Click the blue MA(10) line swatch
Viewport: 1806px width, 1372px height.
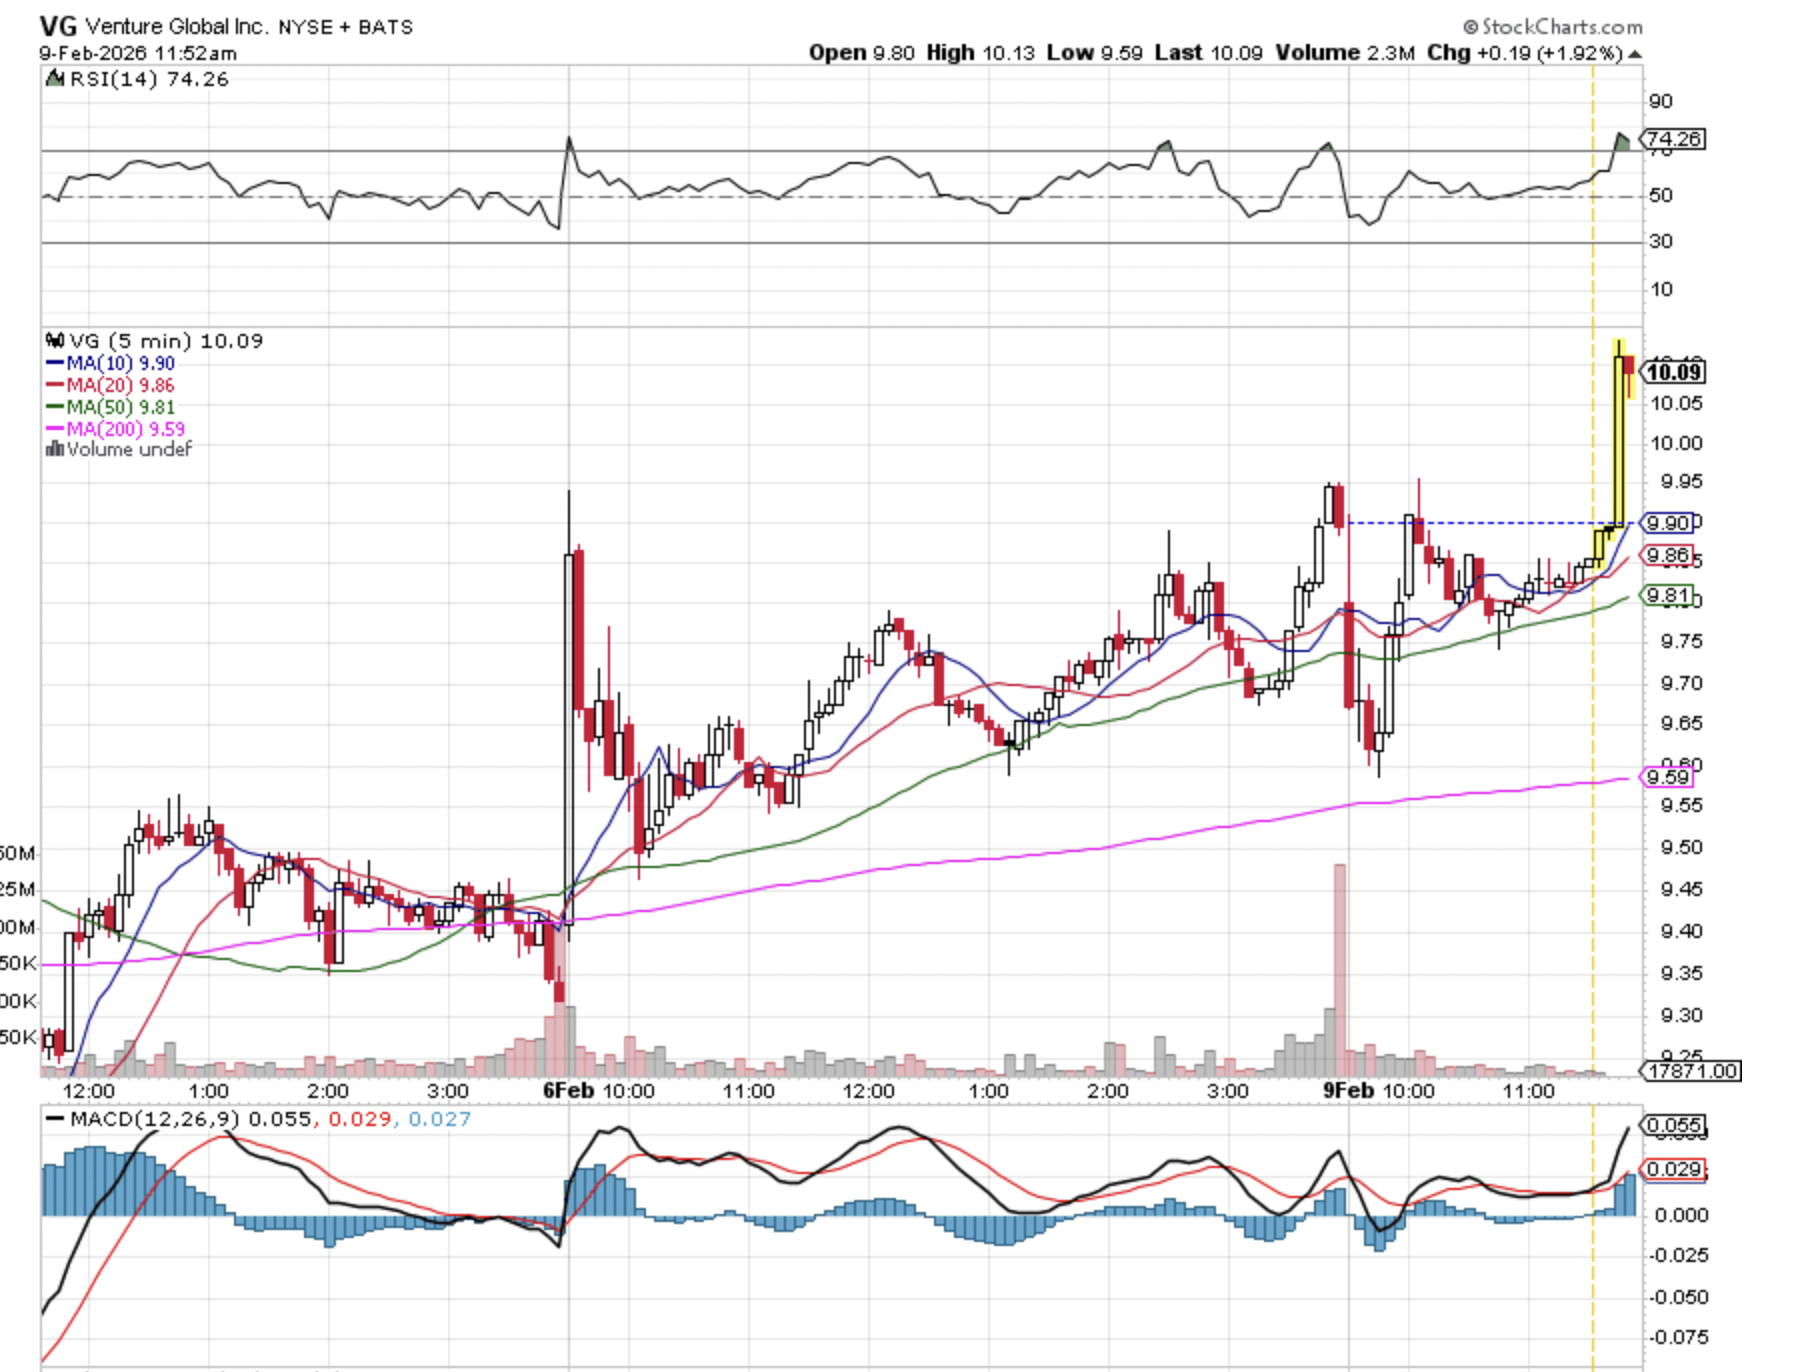55,364
